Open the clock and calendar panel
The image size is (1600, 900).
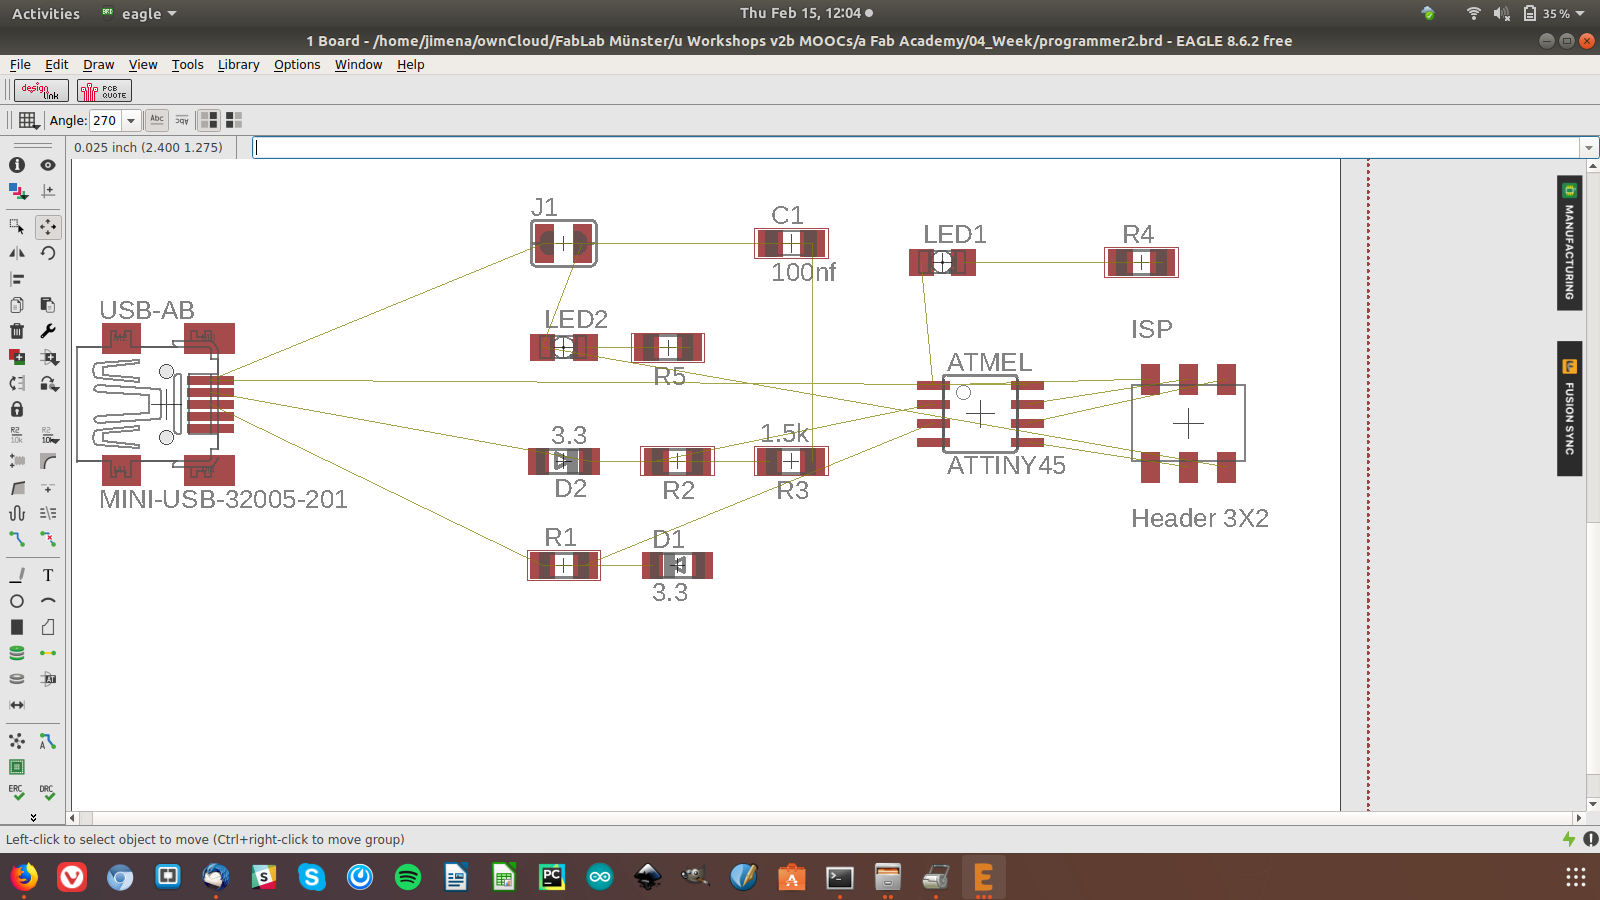point(806,13)
